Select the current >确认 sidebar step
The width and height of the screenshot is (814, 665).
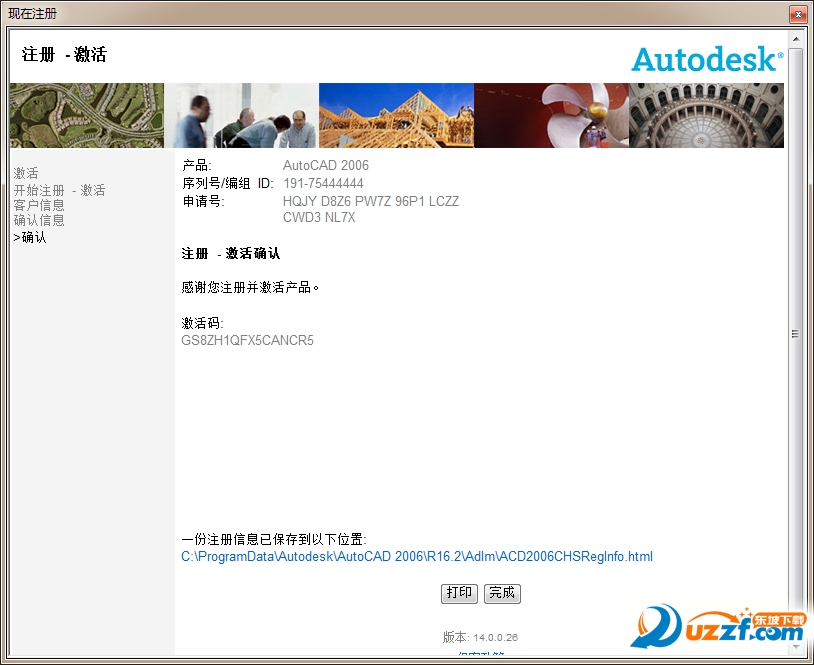pyautogui.click(x=30, y=237)
